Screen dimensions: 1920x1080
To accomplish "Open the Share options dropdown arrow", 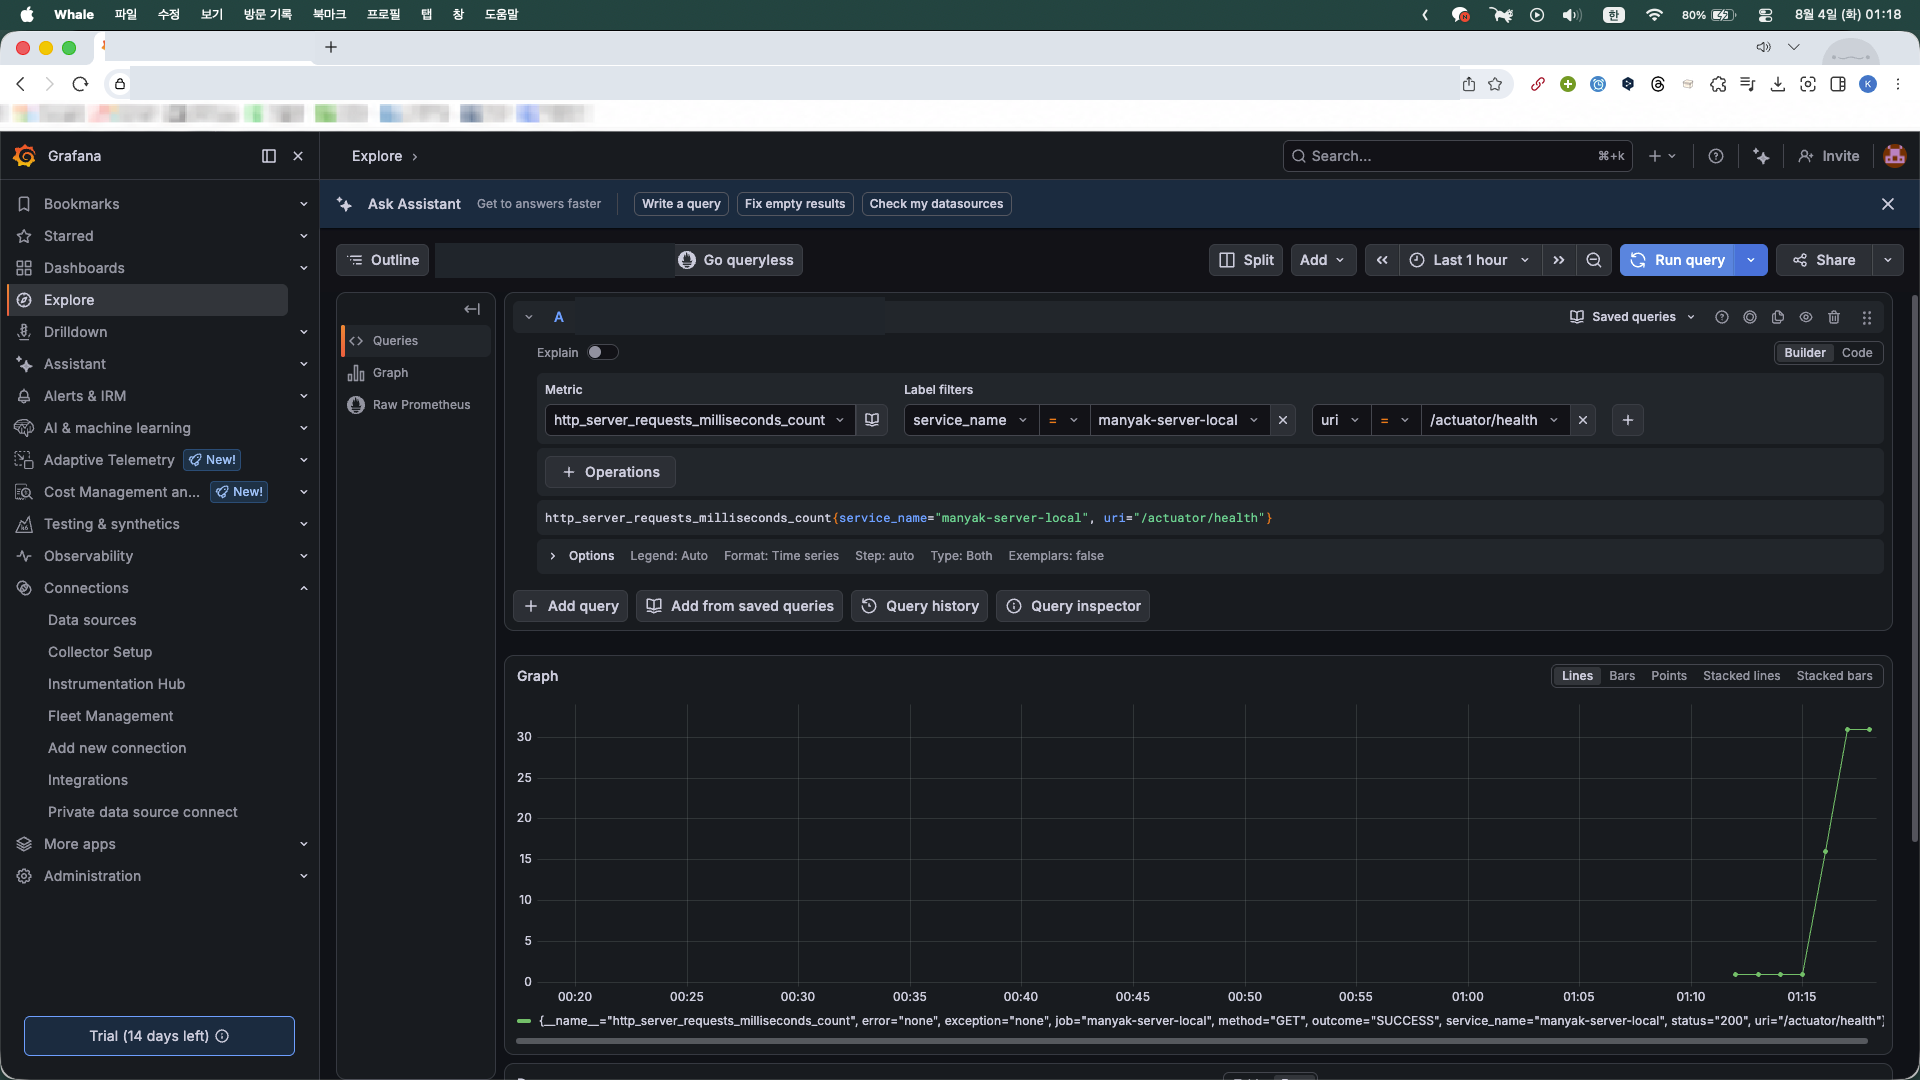I will pos(1887,260).
